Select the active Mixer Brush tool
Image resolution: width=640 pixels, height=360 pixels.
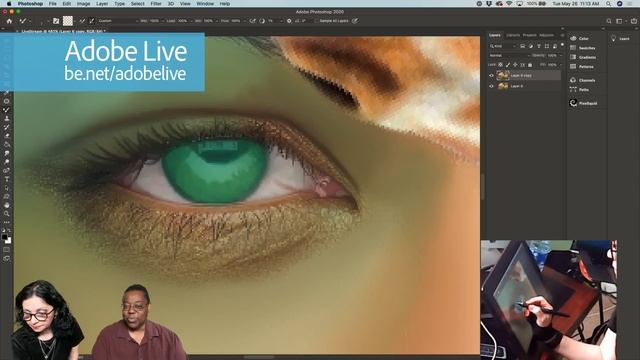tap(7, 110)
